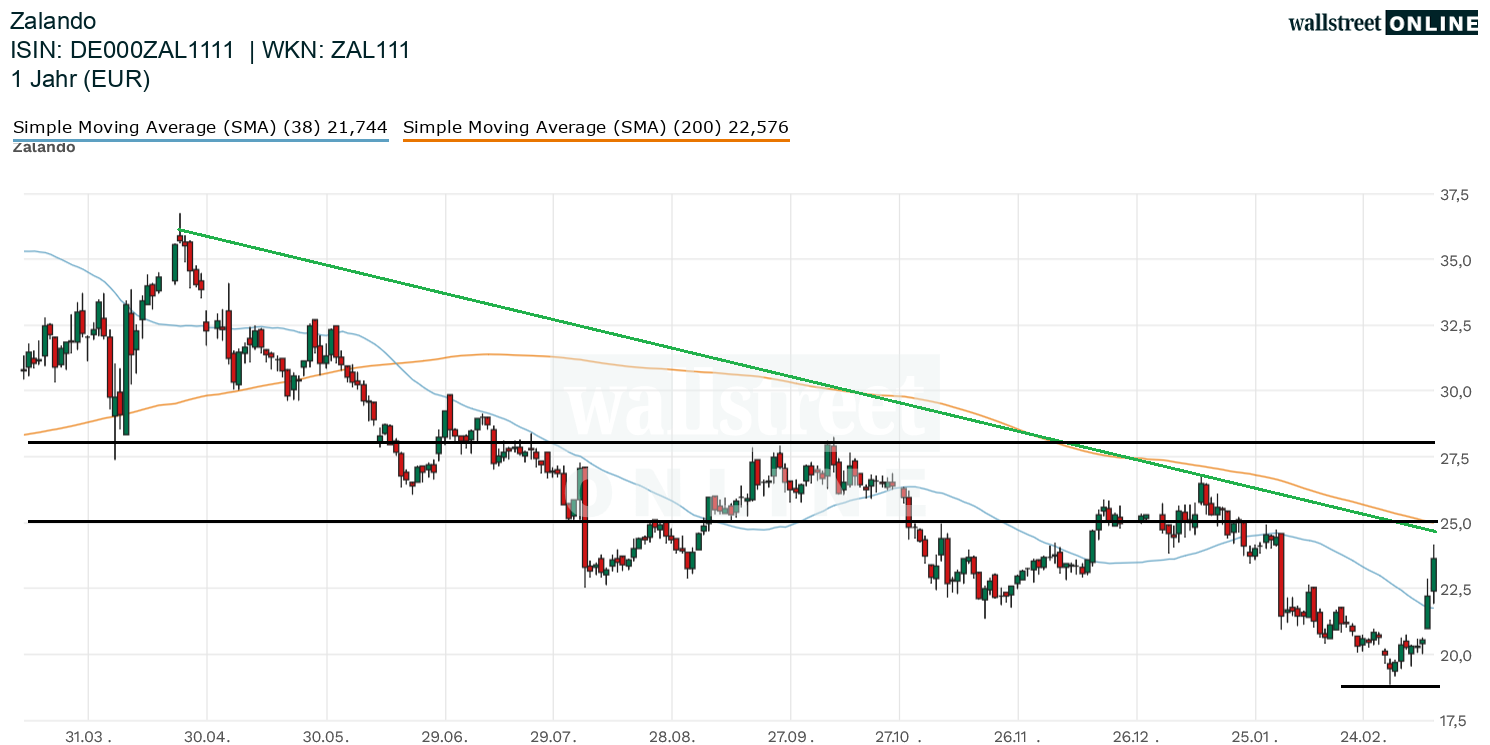Toggle the SMA (38) legend entry
This screenshot has width=1490, height=745.
(200, 127)
